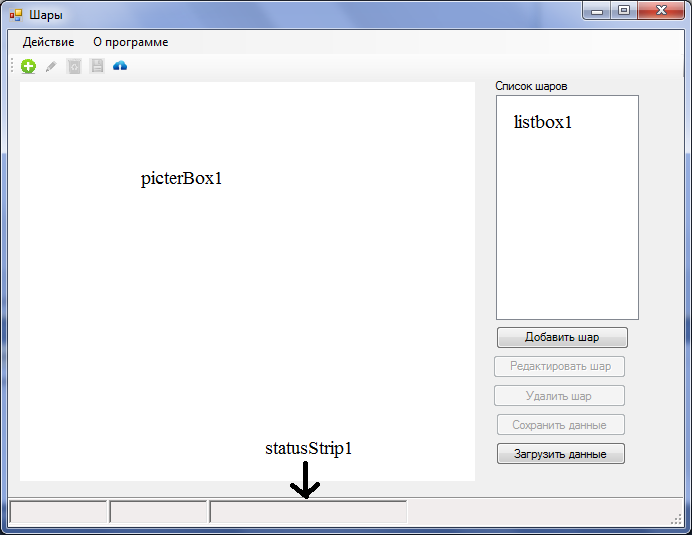Maximize the Шары window
Image resolution: width=692 pixels, height=535 pixels.
coord(624,11)
